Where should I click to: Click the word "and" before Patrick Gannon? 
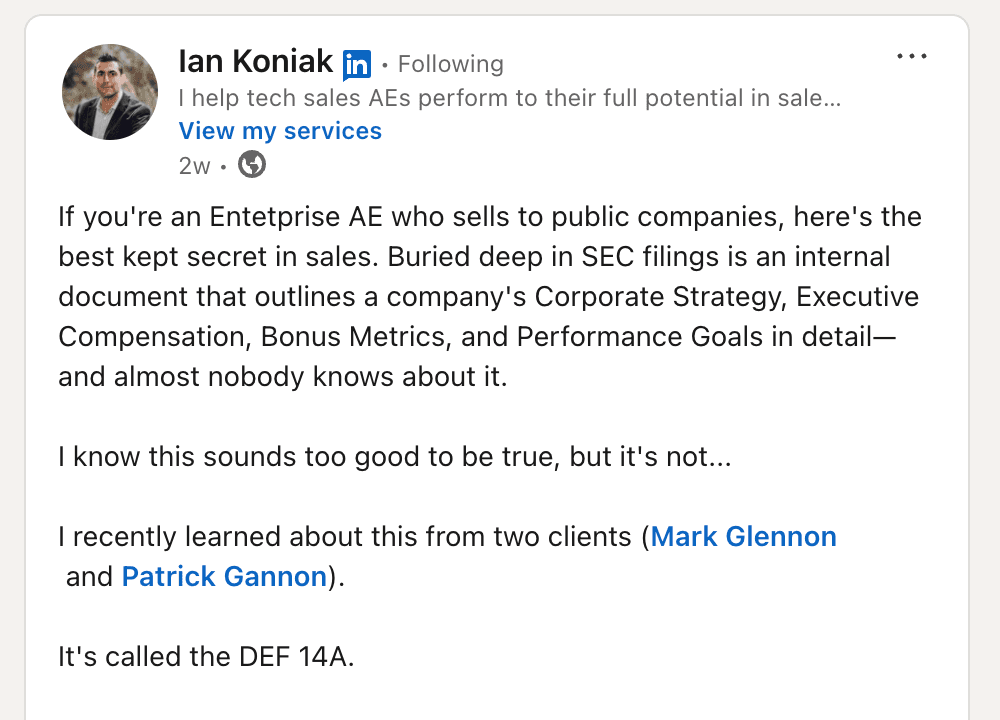point(89,577)
